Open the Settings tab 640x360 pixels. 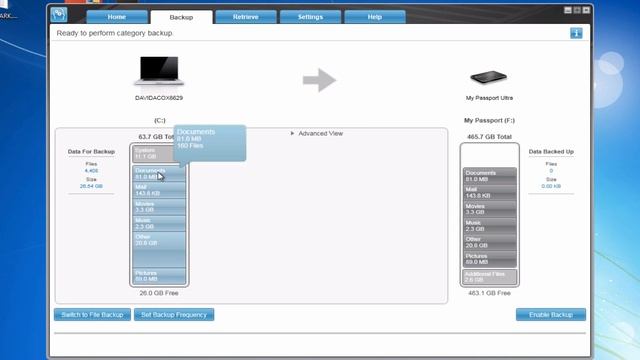click(310, 17)
